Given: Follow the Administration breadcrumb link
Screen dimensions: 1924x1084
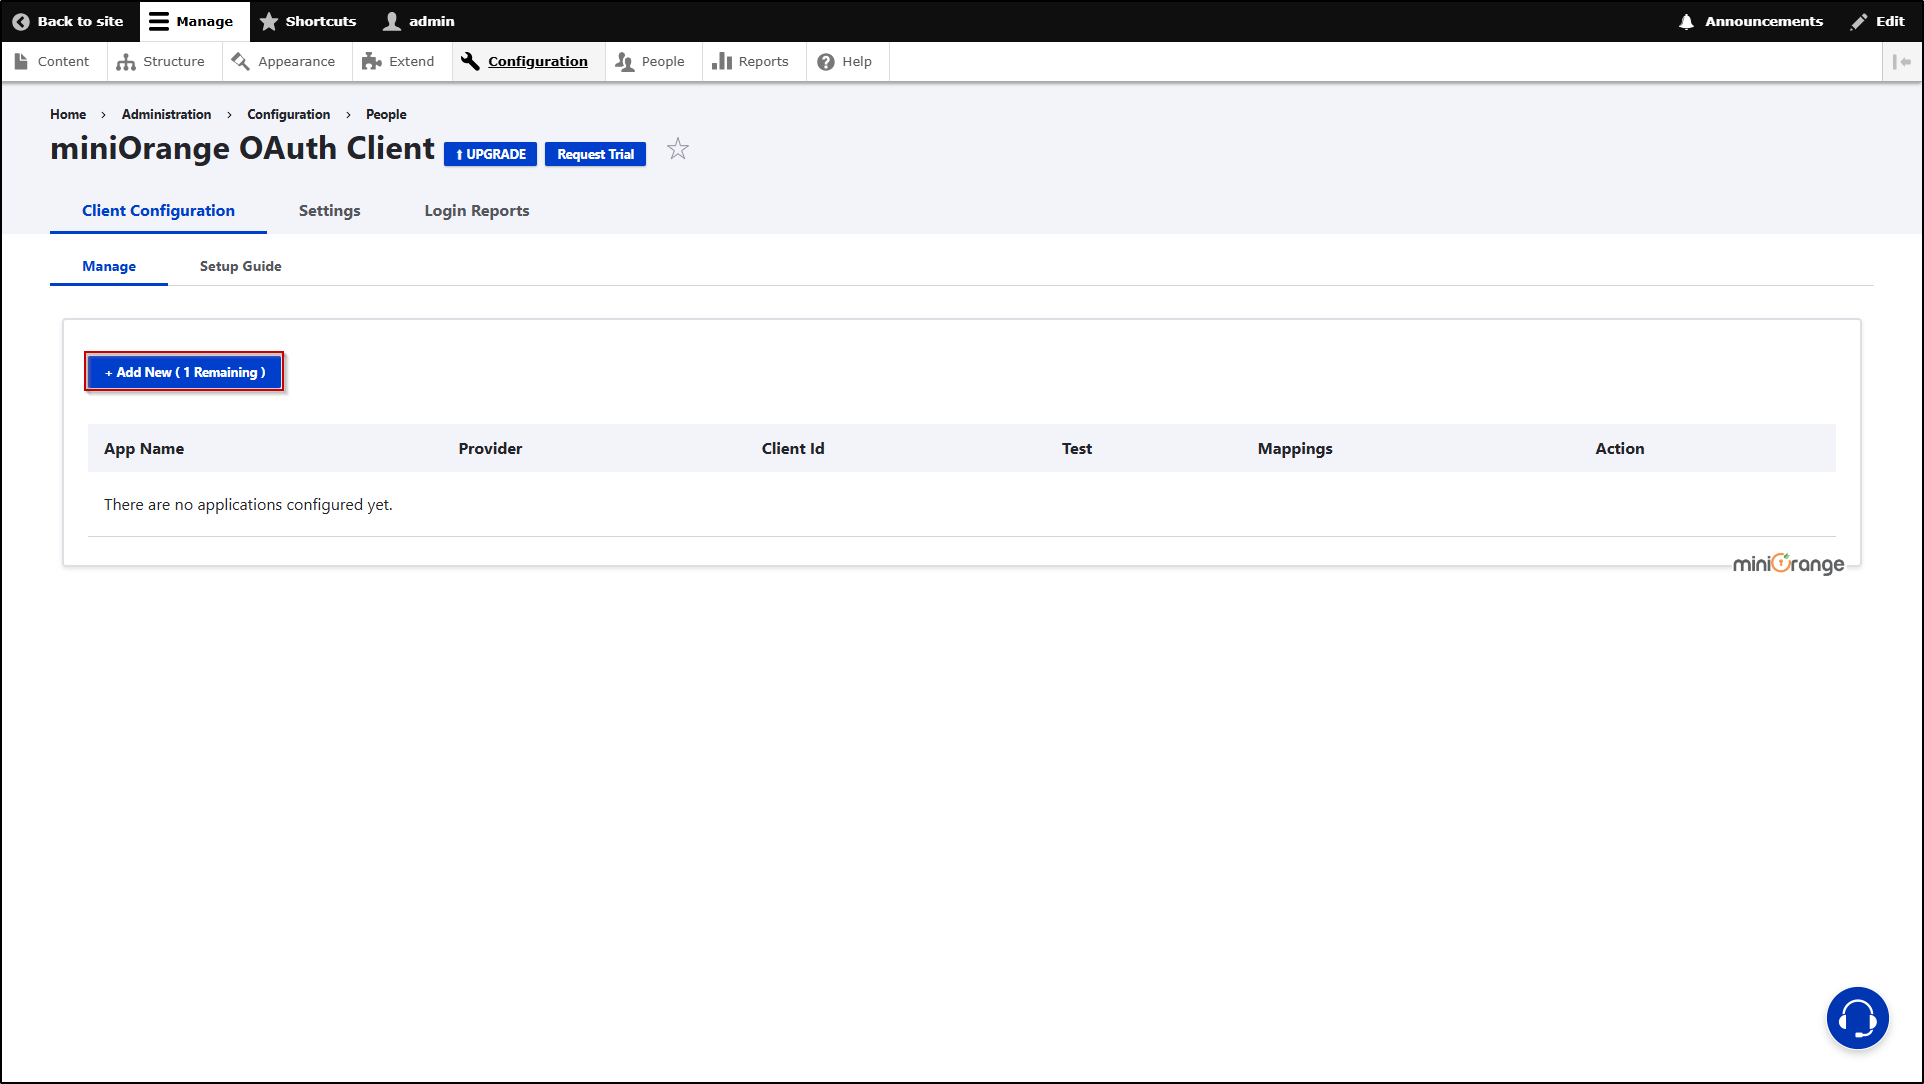Looking at the screenshot, I should click(x=166, y=114).
